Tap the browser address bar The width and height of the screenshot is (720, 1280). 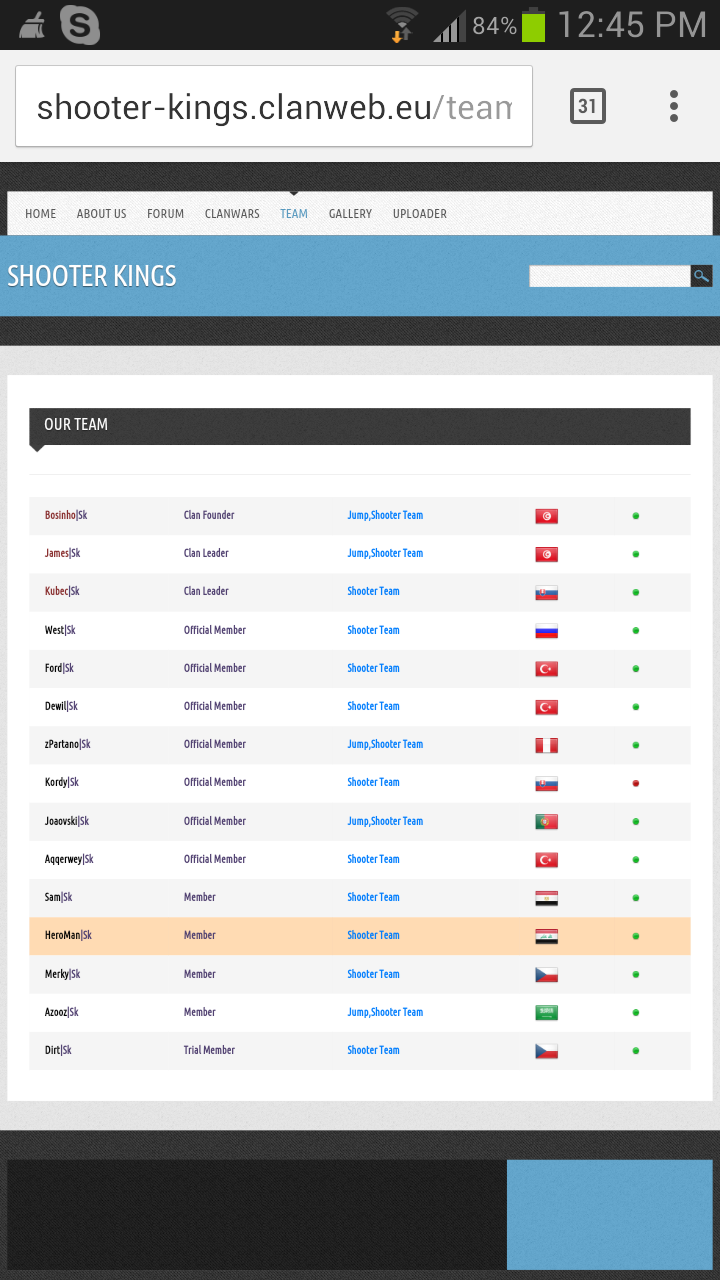[x=274, y=106]
